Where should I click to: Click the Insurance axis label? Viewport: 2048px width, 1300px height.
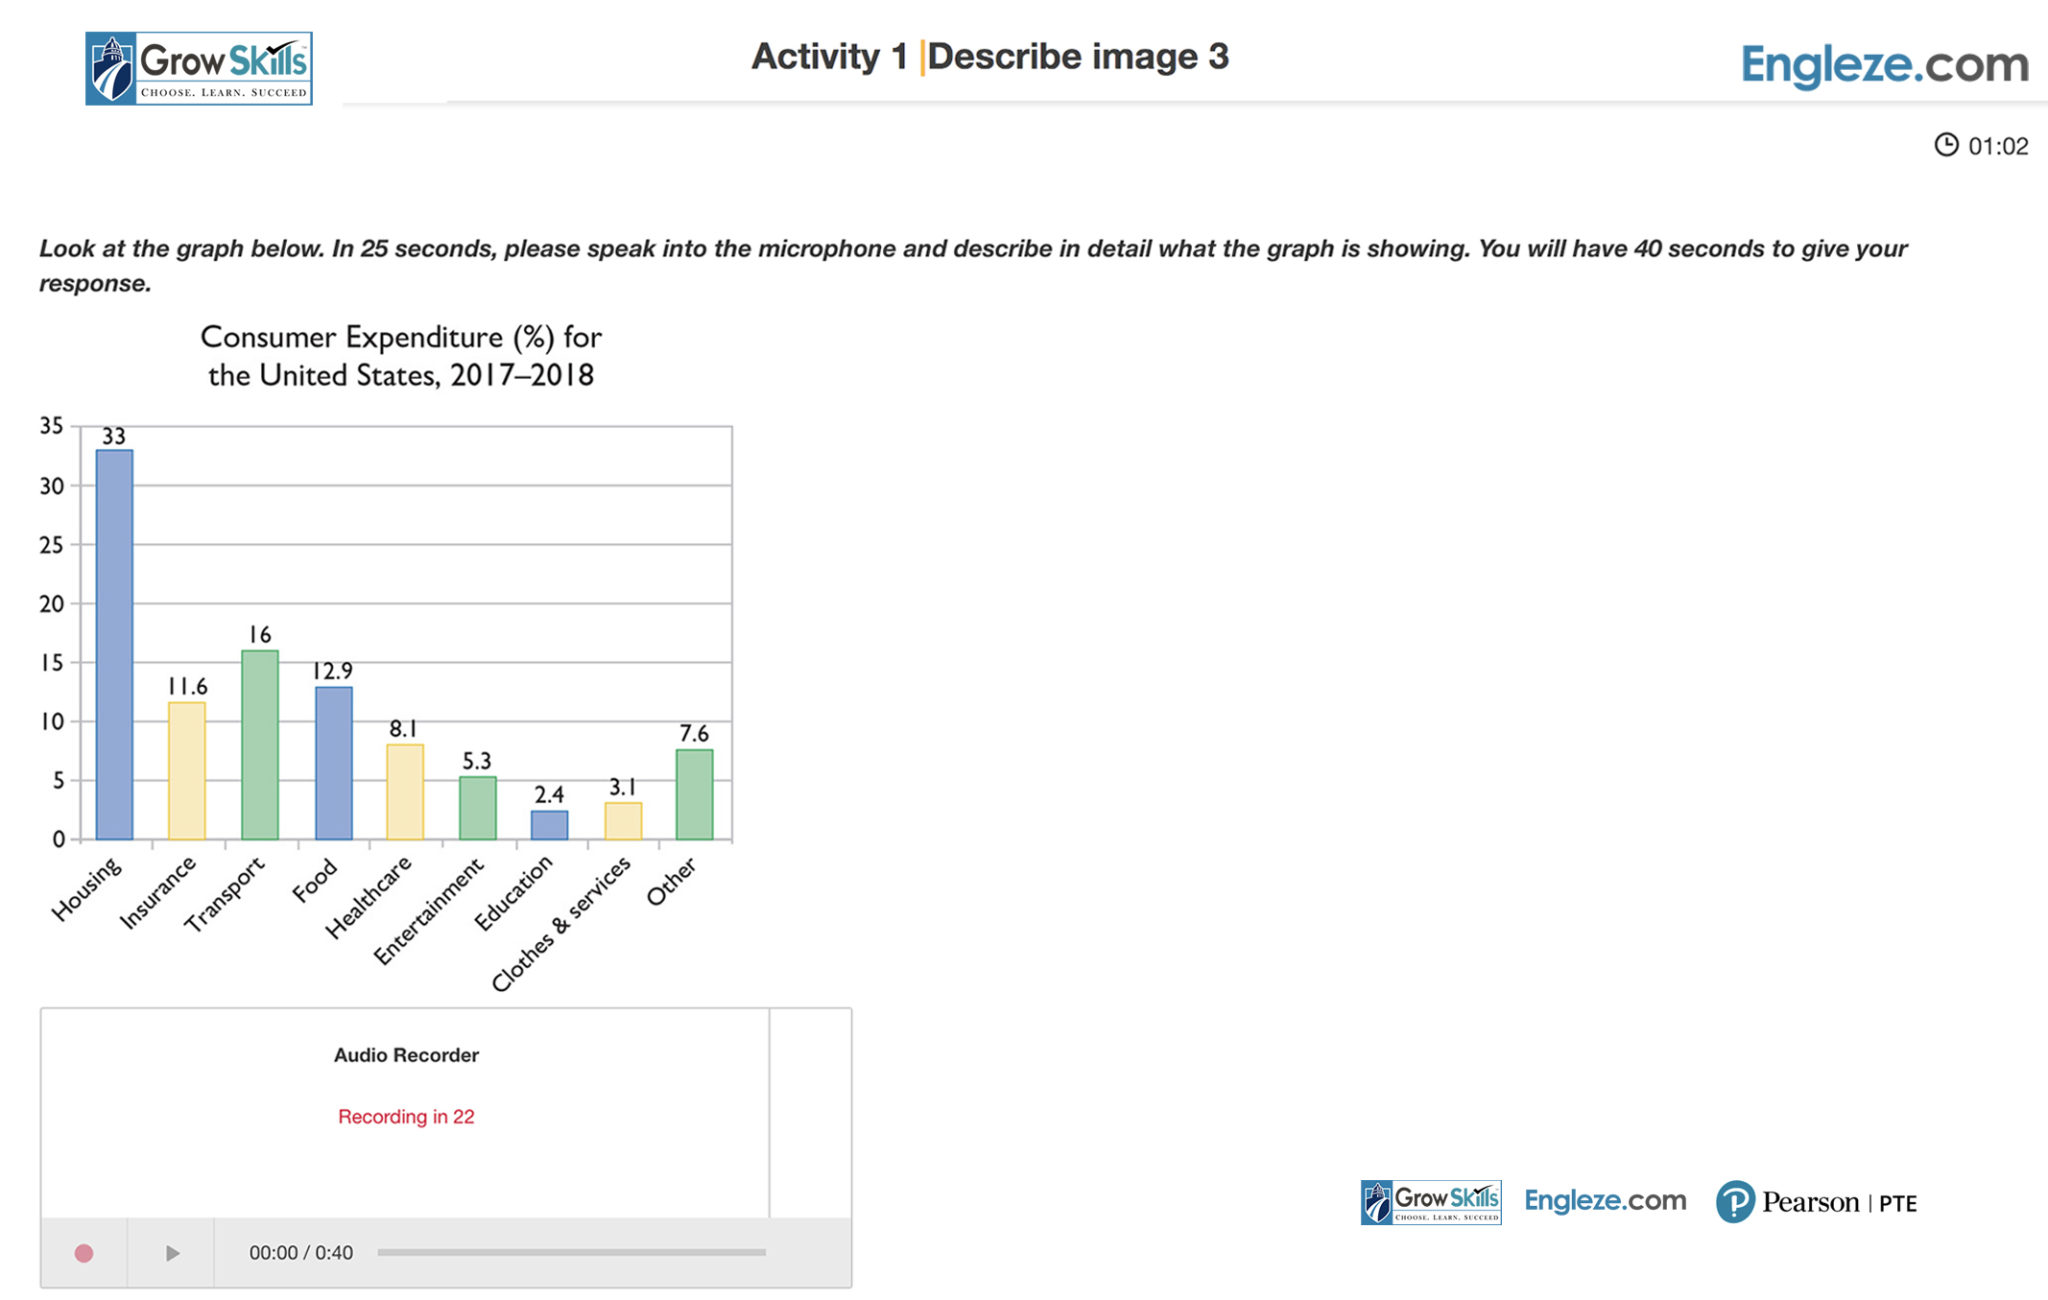click(x=157, y=893)
